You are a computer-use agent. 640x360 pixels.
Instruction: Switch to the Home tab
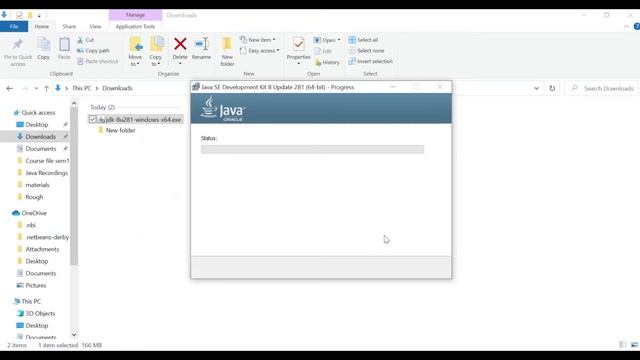42,27
